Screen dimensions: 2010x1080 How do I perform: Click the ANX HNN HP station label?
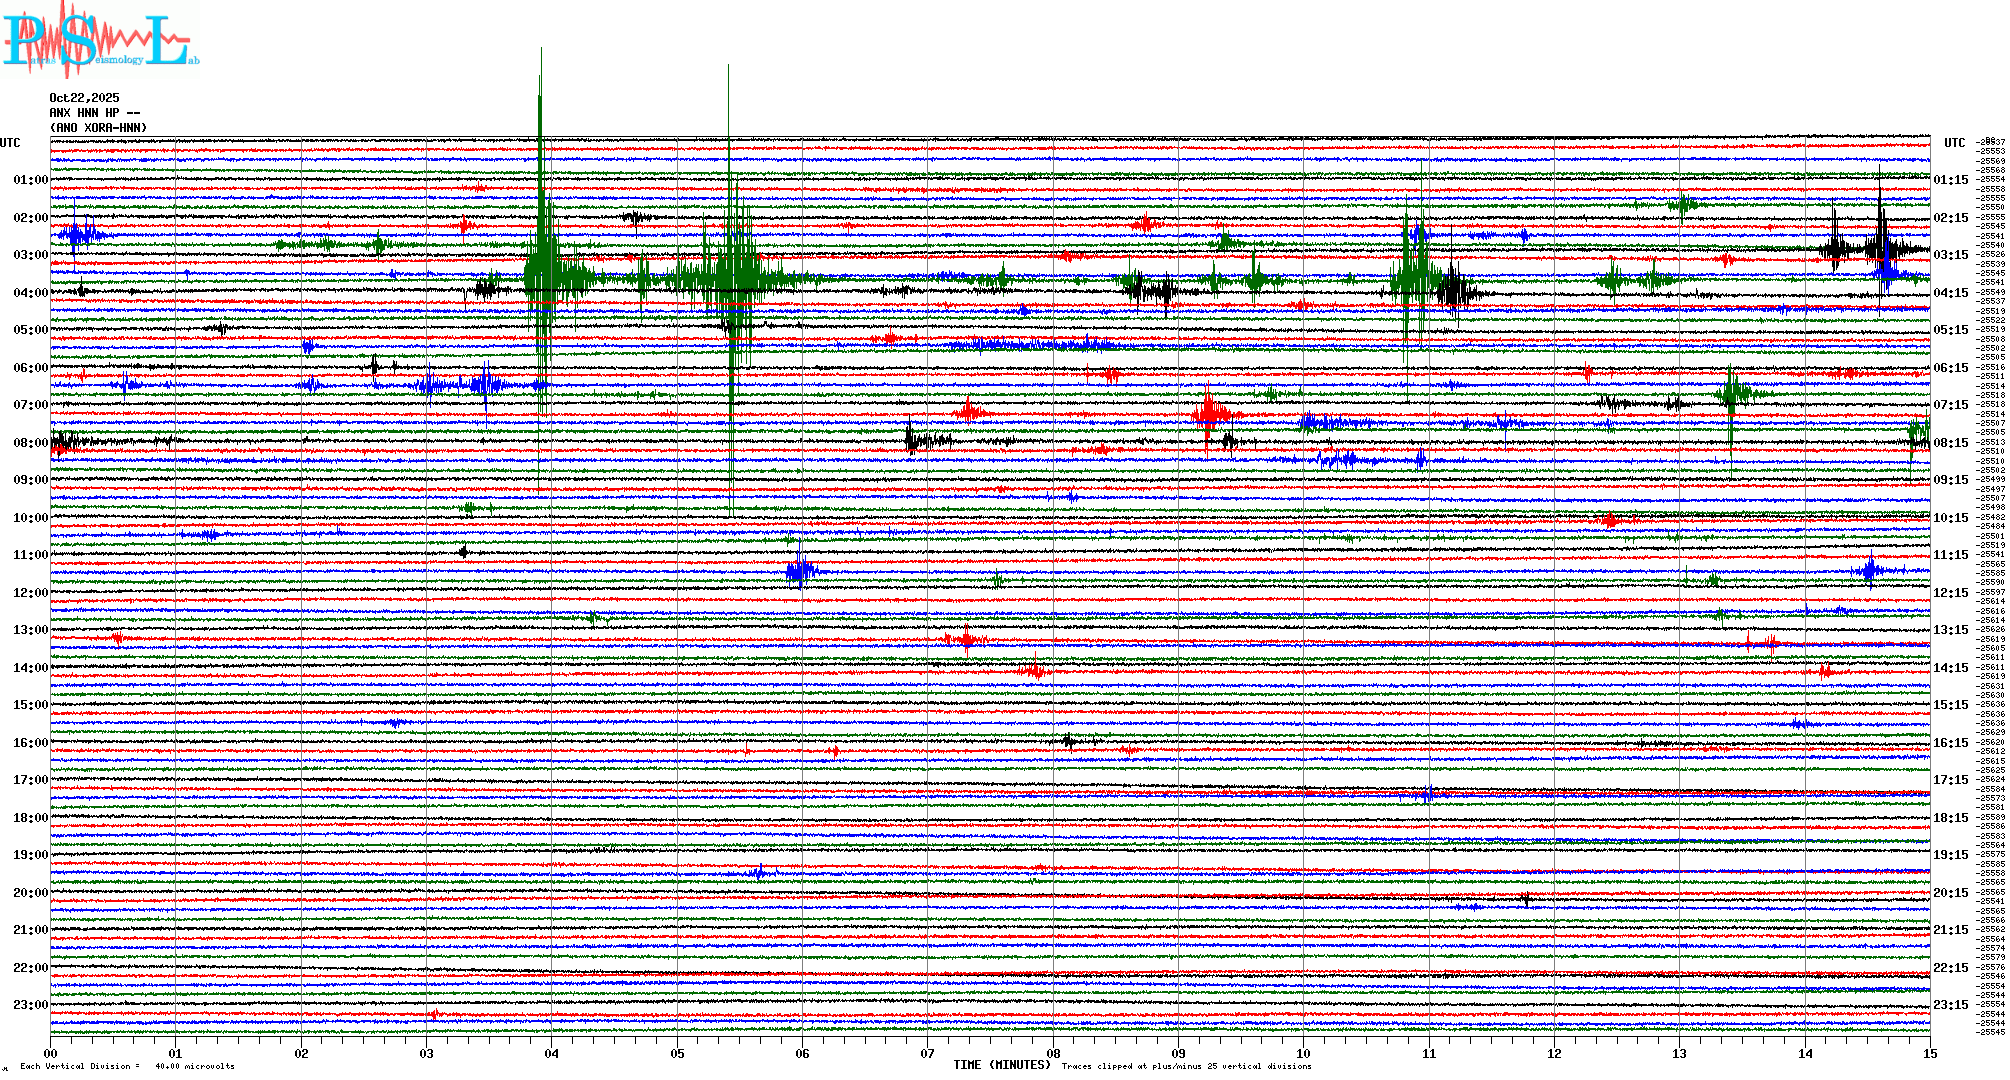pyautogui.click(x=95, y=113)
